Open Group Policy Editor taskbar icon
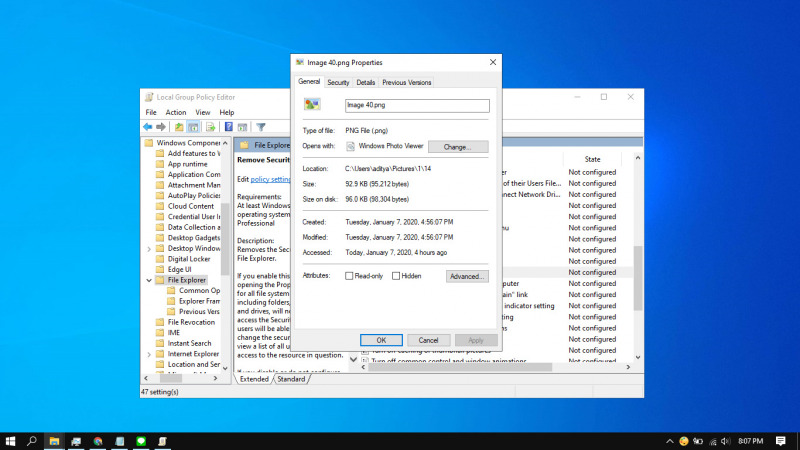800x450 pixels. [x=162, y=441]
